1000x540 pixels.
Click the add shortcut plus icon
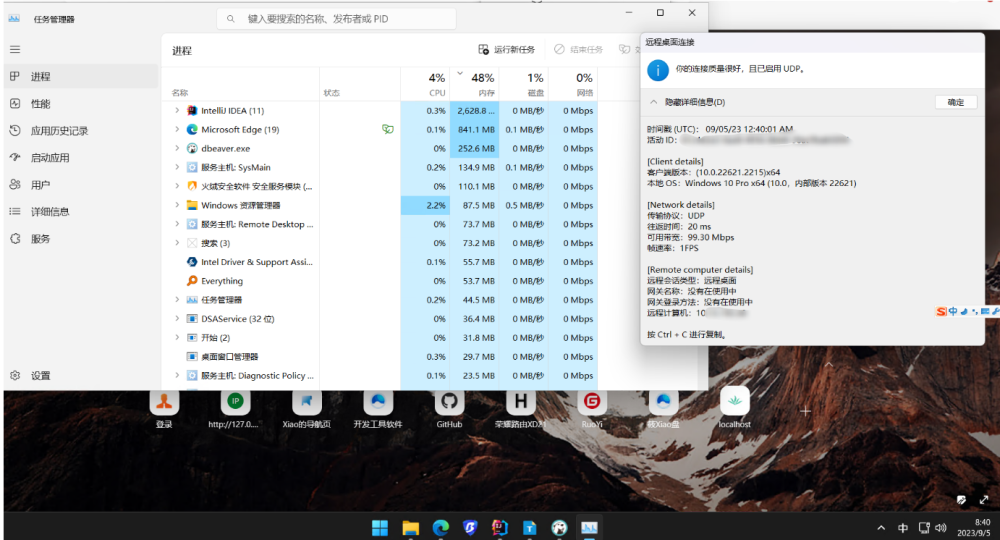[x=805, y=411]
